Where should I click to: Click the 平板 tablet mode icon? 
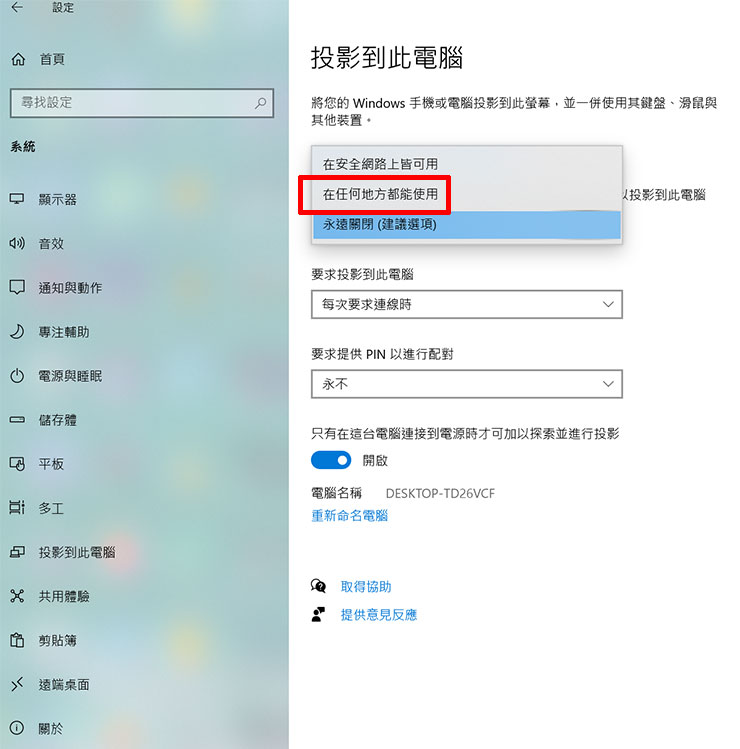17,464
